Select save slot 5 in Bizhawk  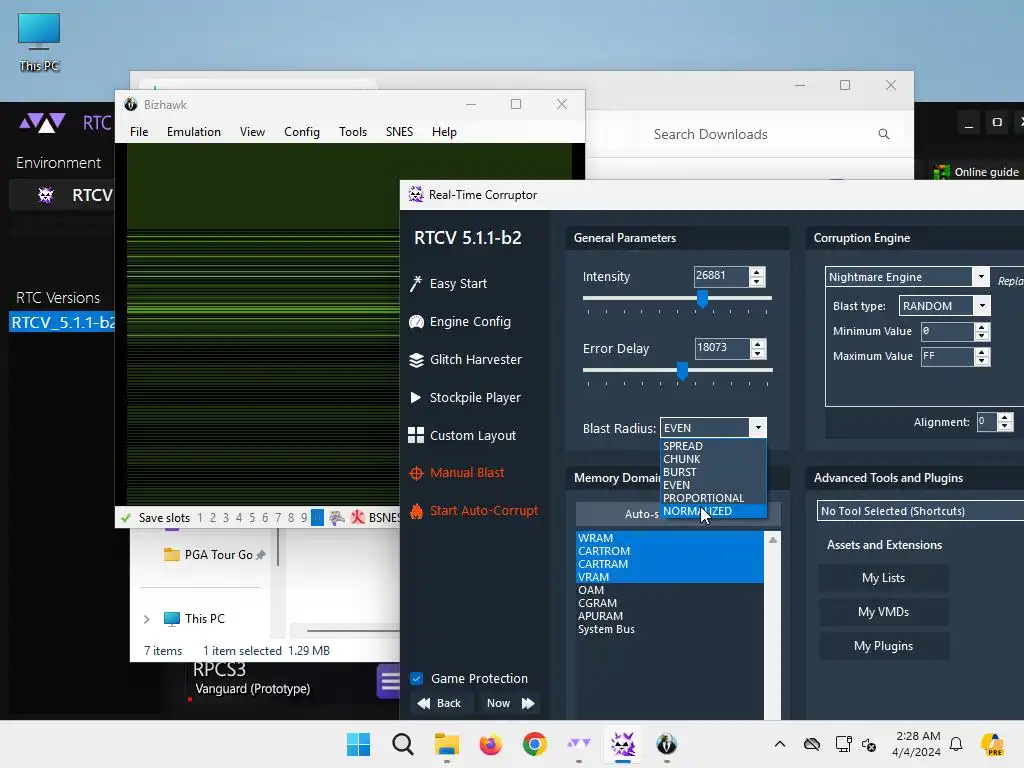pyautogui.click(x=252, y=518)
